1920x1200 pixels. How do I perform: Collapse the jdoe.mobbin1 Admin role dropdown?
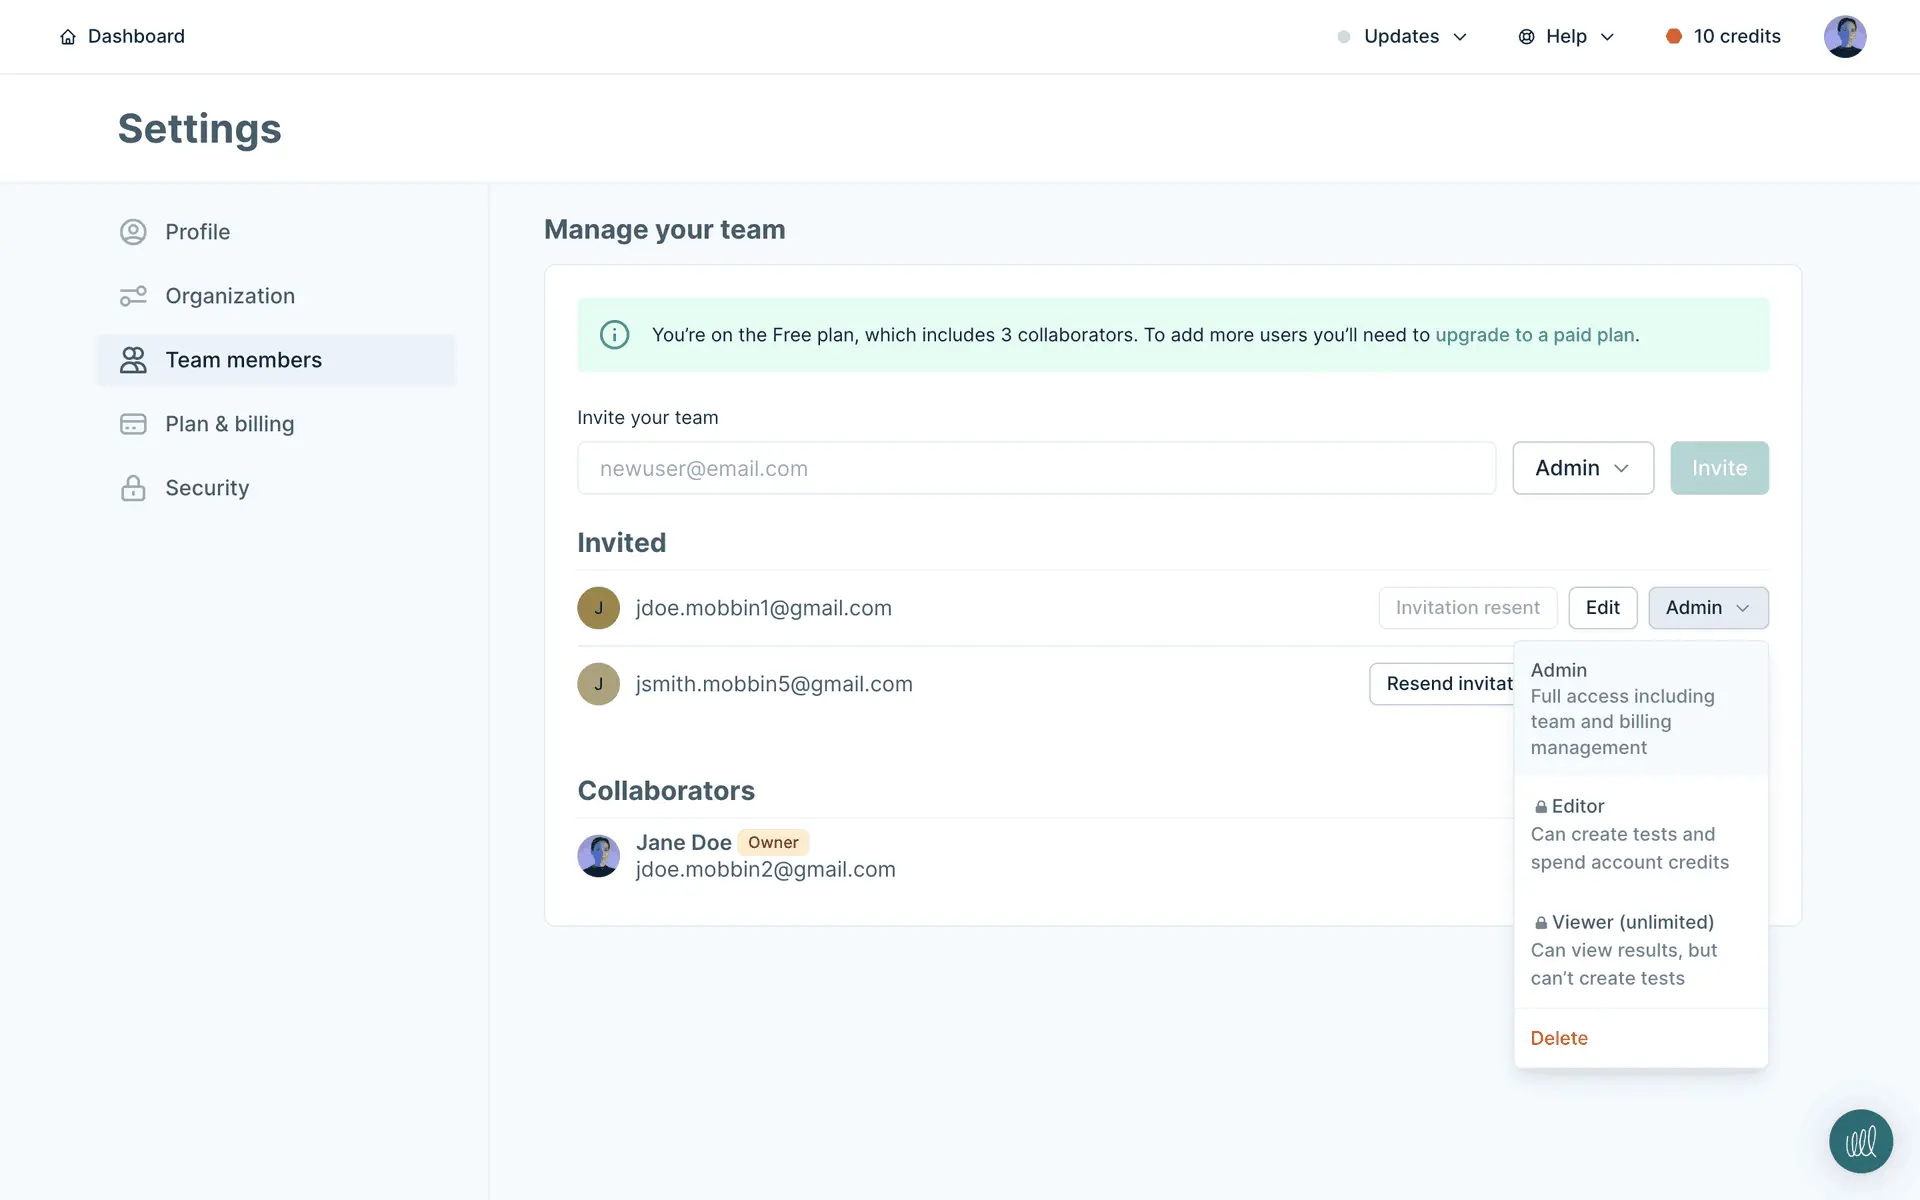click(1707, 608)
